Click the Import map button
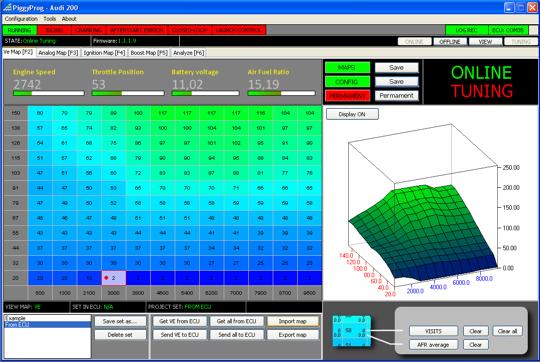The image size is (540, 362). pos(293,321)
